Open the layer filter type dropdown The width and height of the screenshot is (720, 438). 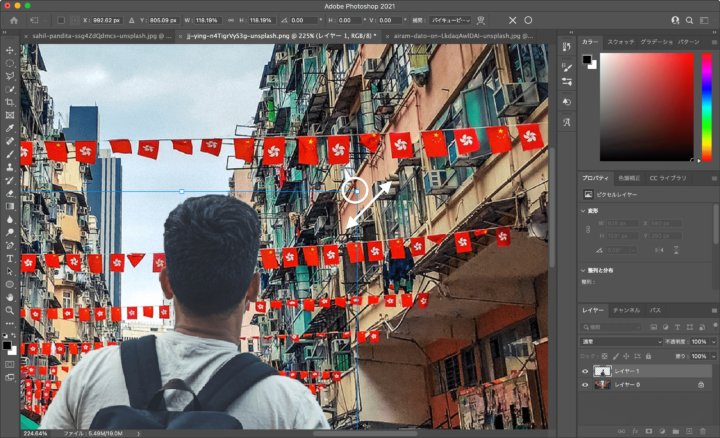click(612, 327)
